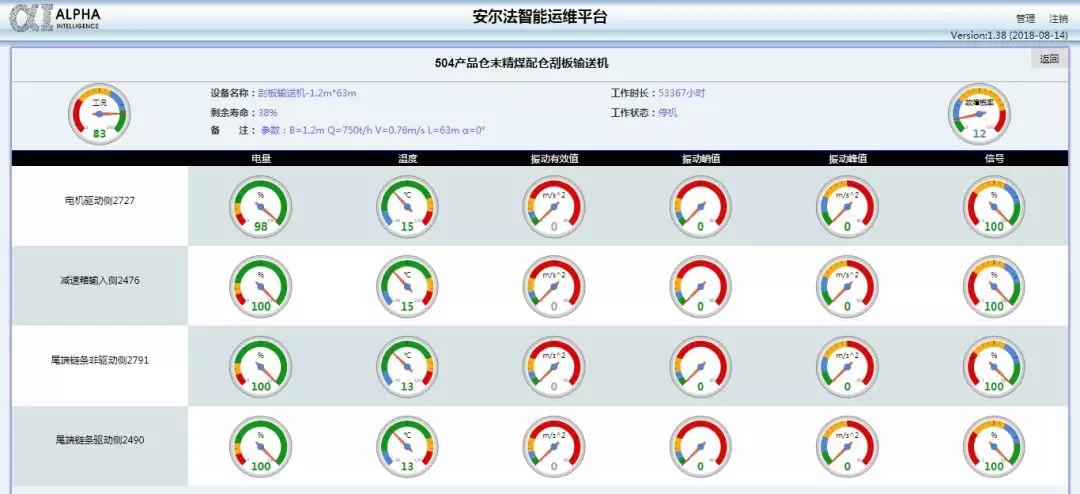Click the 温度 gauge for 尾端链条驱动侧2490
Image resolution: width=1080 pixels, height=494 pixels.
(x=407, y=446)
